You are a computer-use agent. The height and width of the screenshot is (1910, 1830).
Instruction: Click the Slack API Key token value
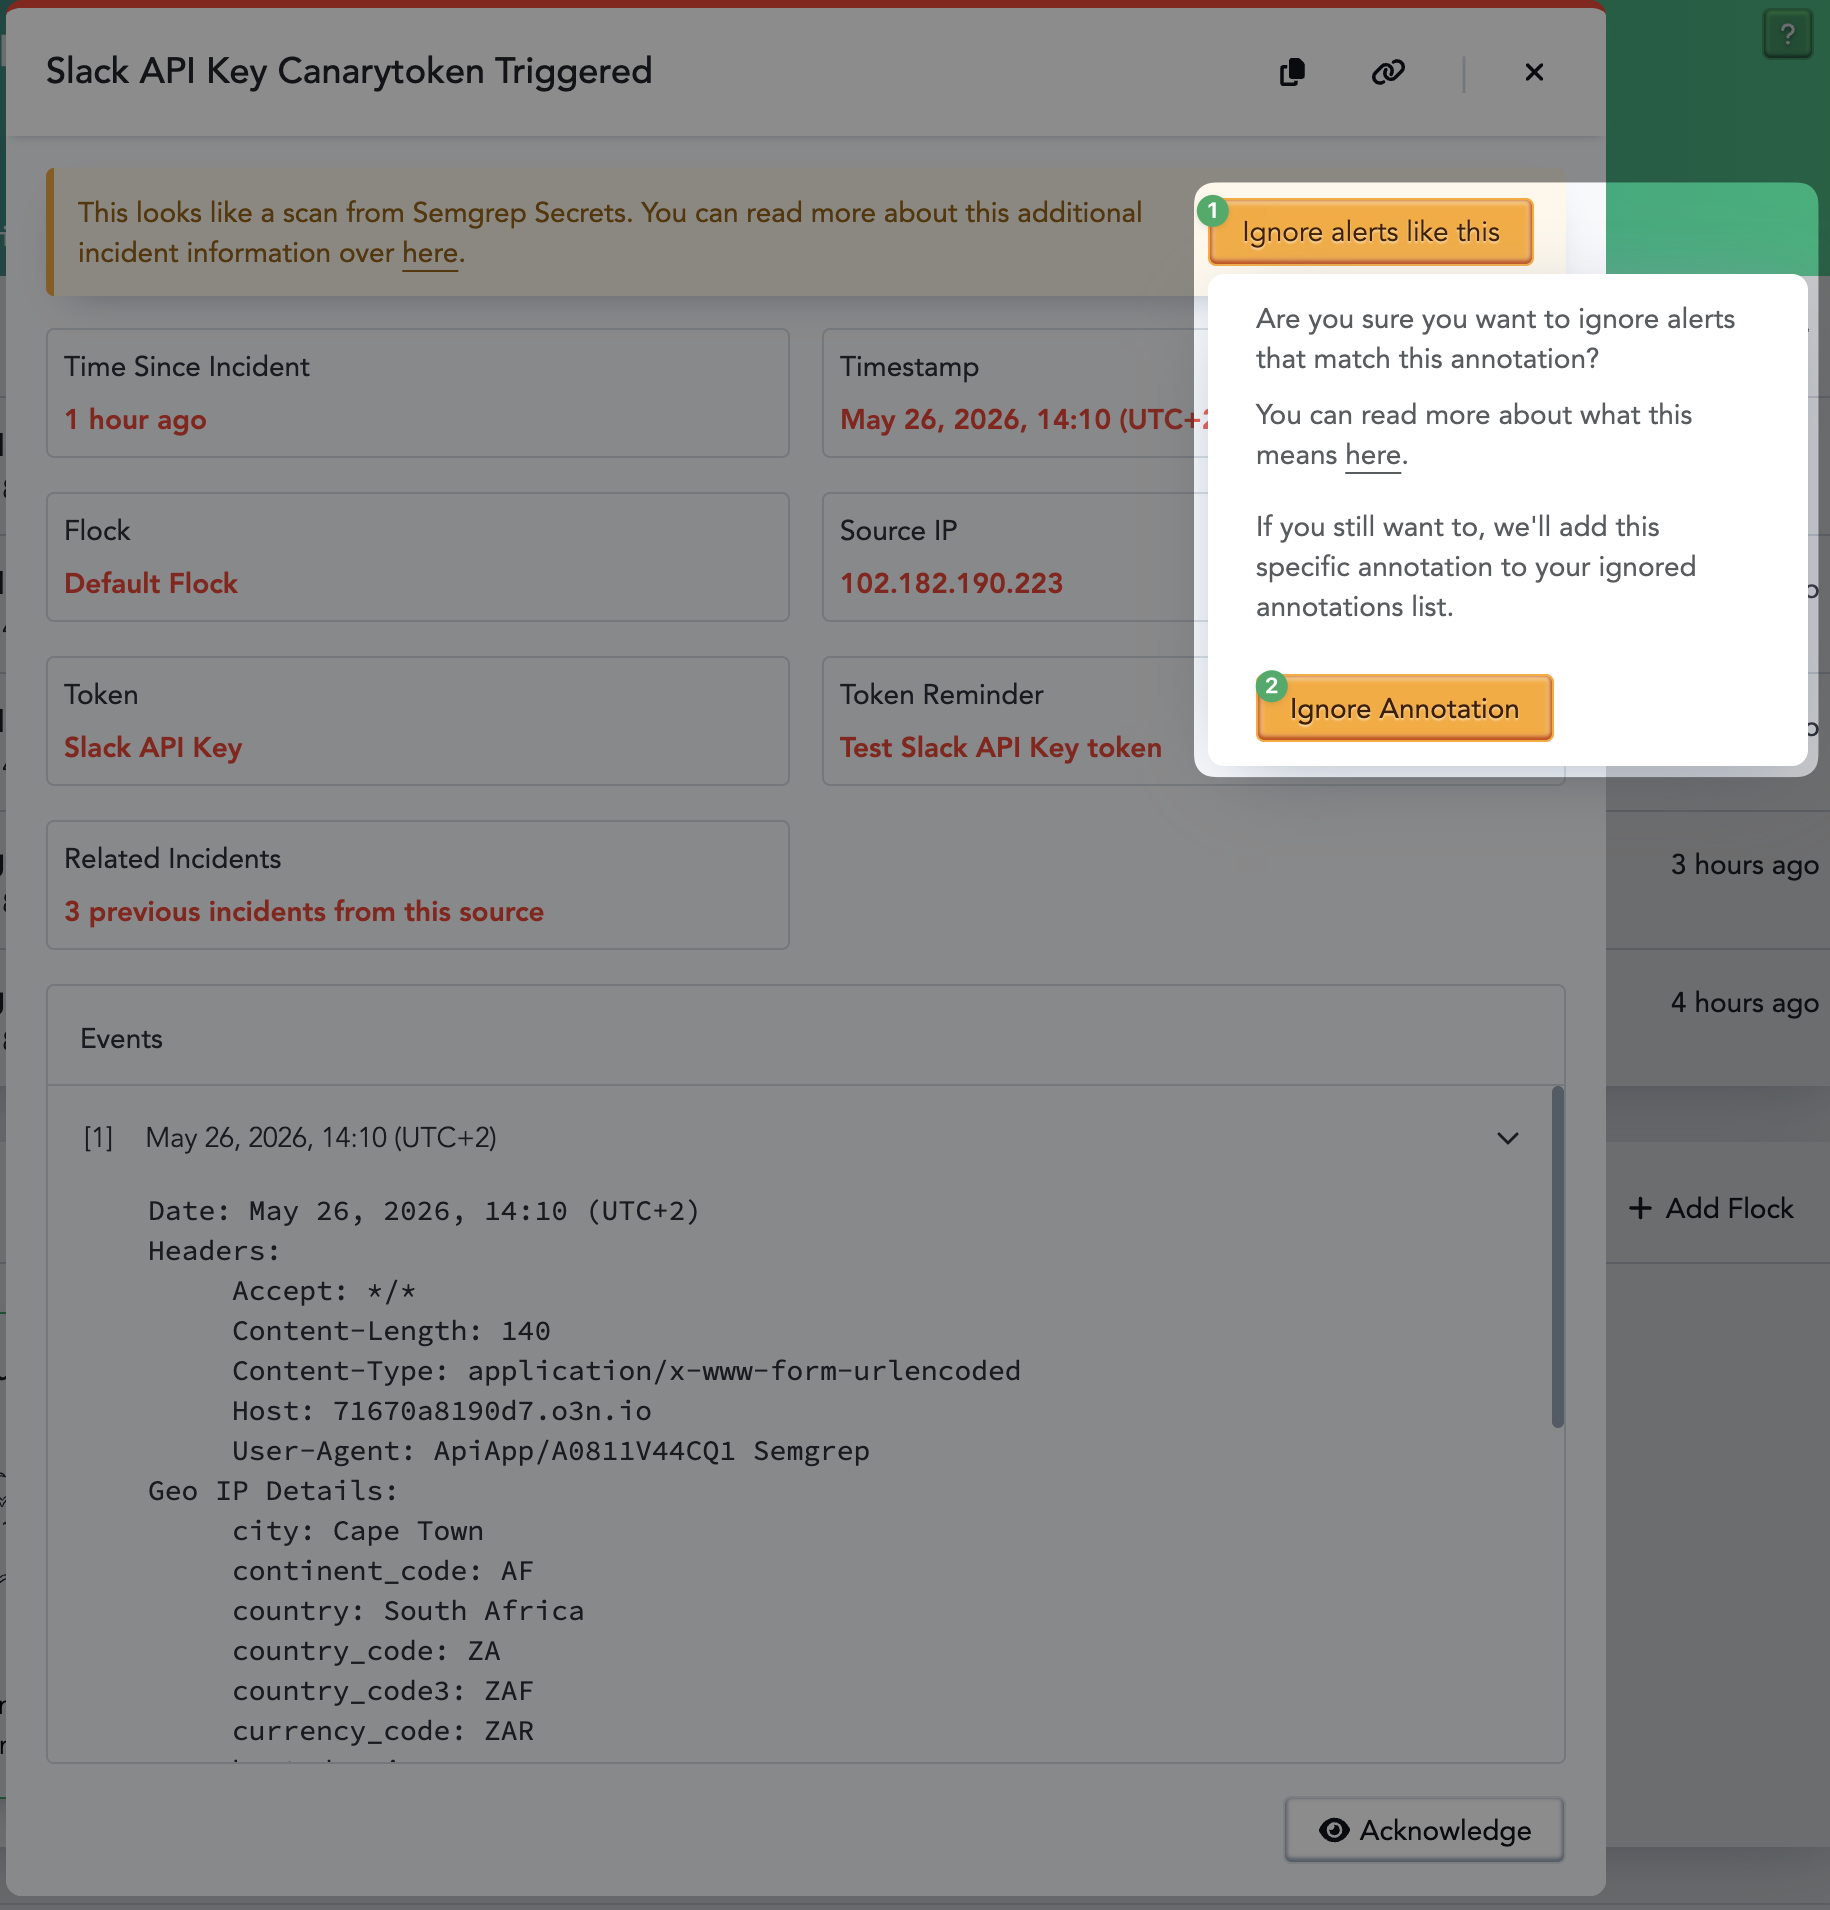pyautogui.click(x=153, y=748)
